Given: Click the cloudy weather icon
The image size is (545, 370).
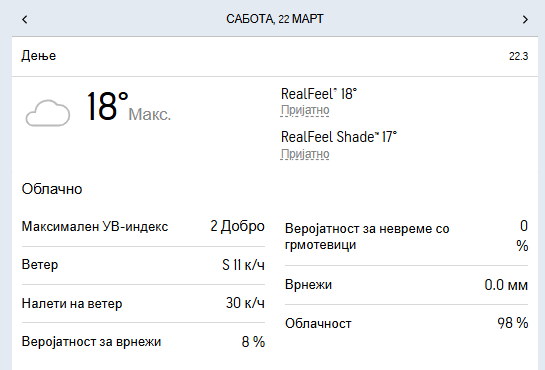Looking at the screenshot, I should pyautogui.click(x=48, y=113).
